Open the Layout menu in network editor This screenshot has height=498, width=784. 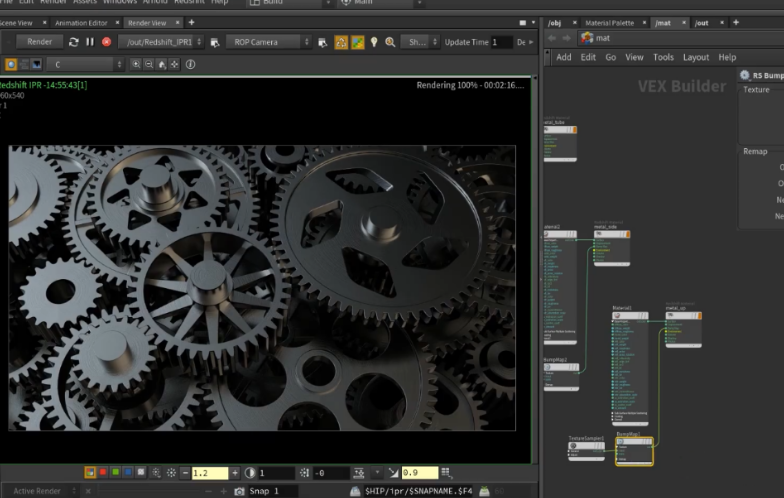695,57
